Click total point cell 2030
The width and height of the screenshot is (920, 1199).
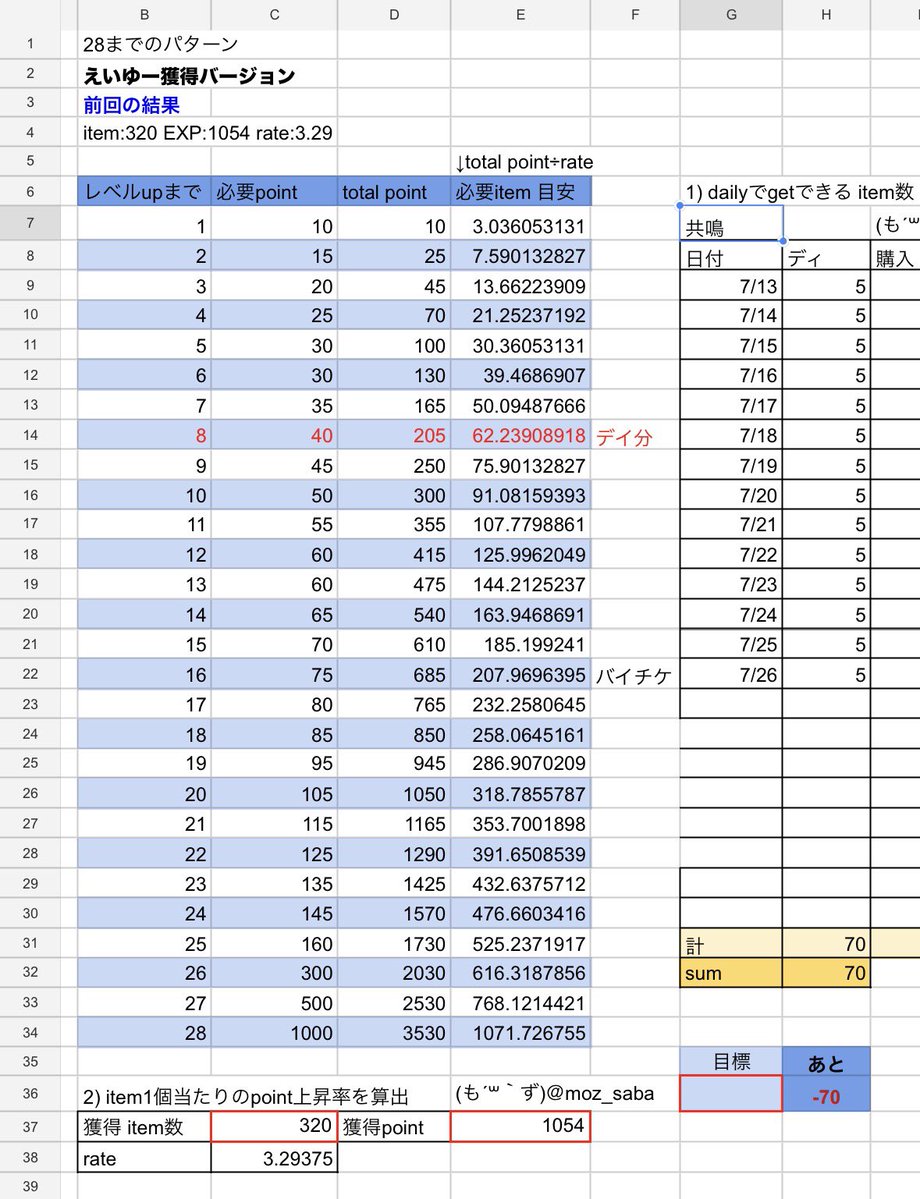click(x=394, y=973)
